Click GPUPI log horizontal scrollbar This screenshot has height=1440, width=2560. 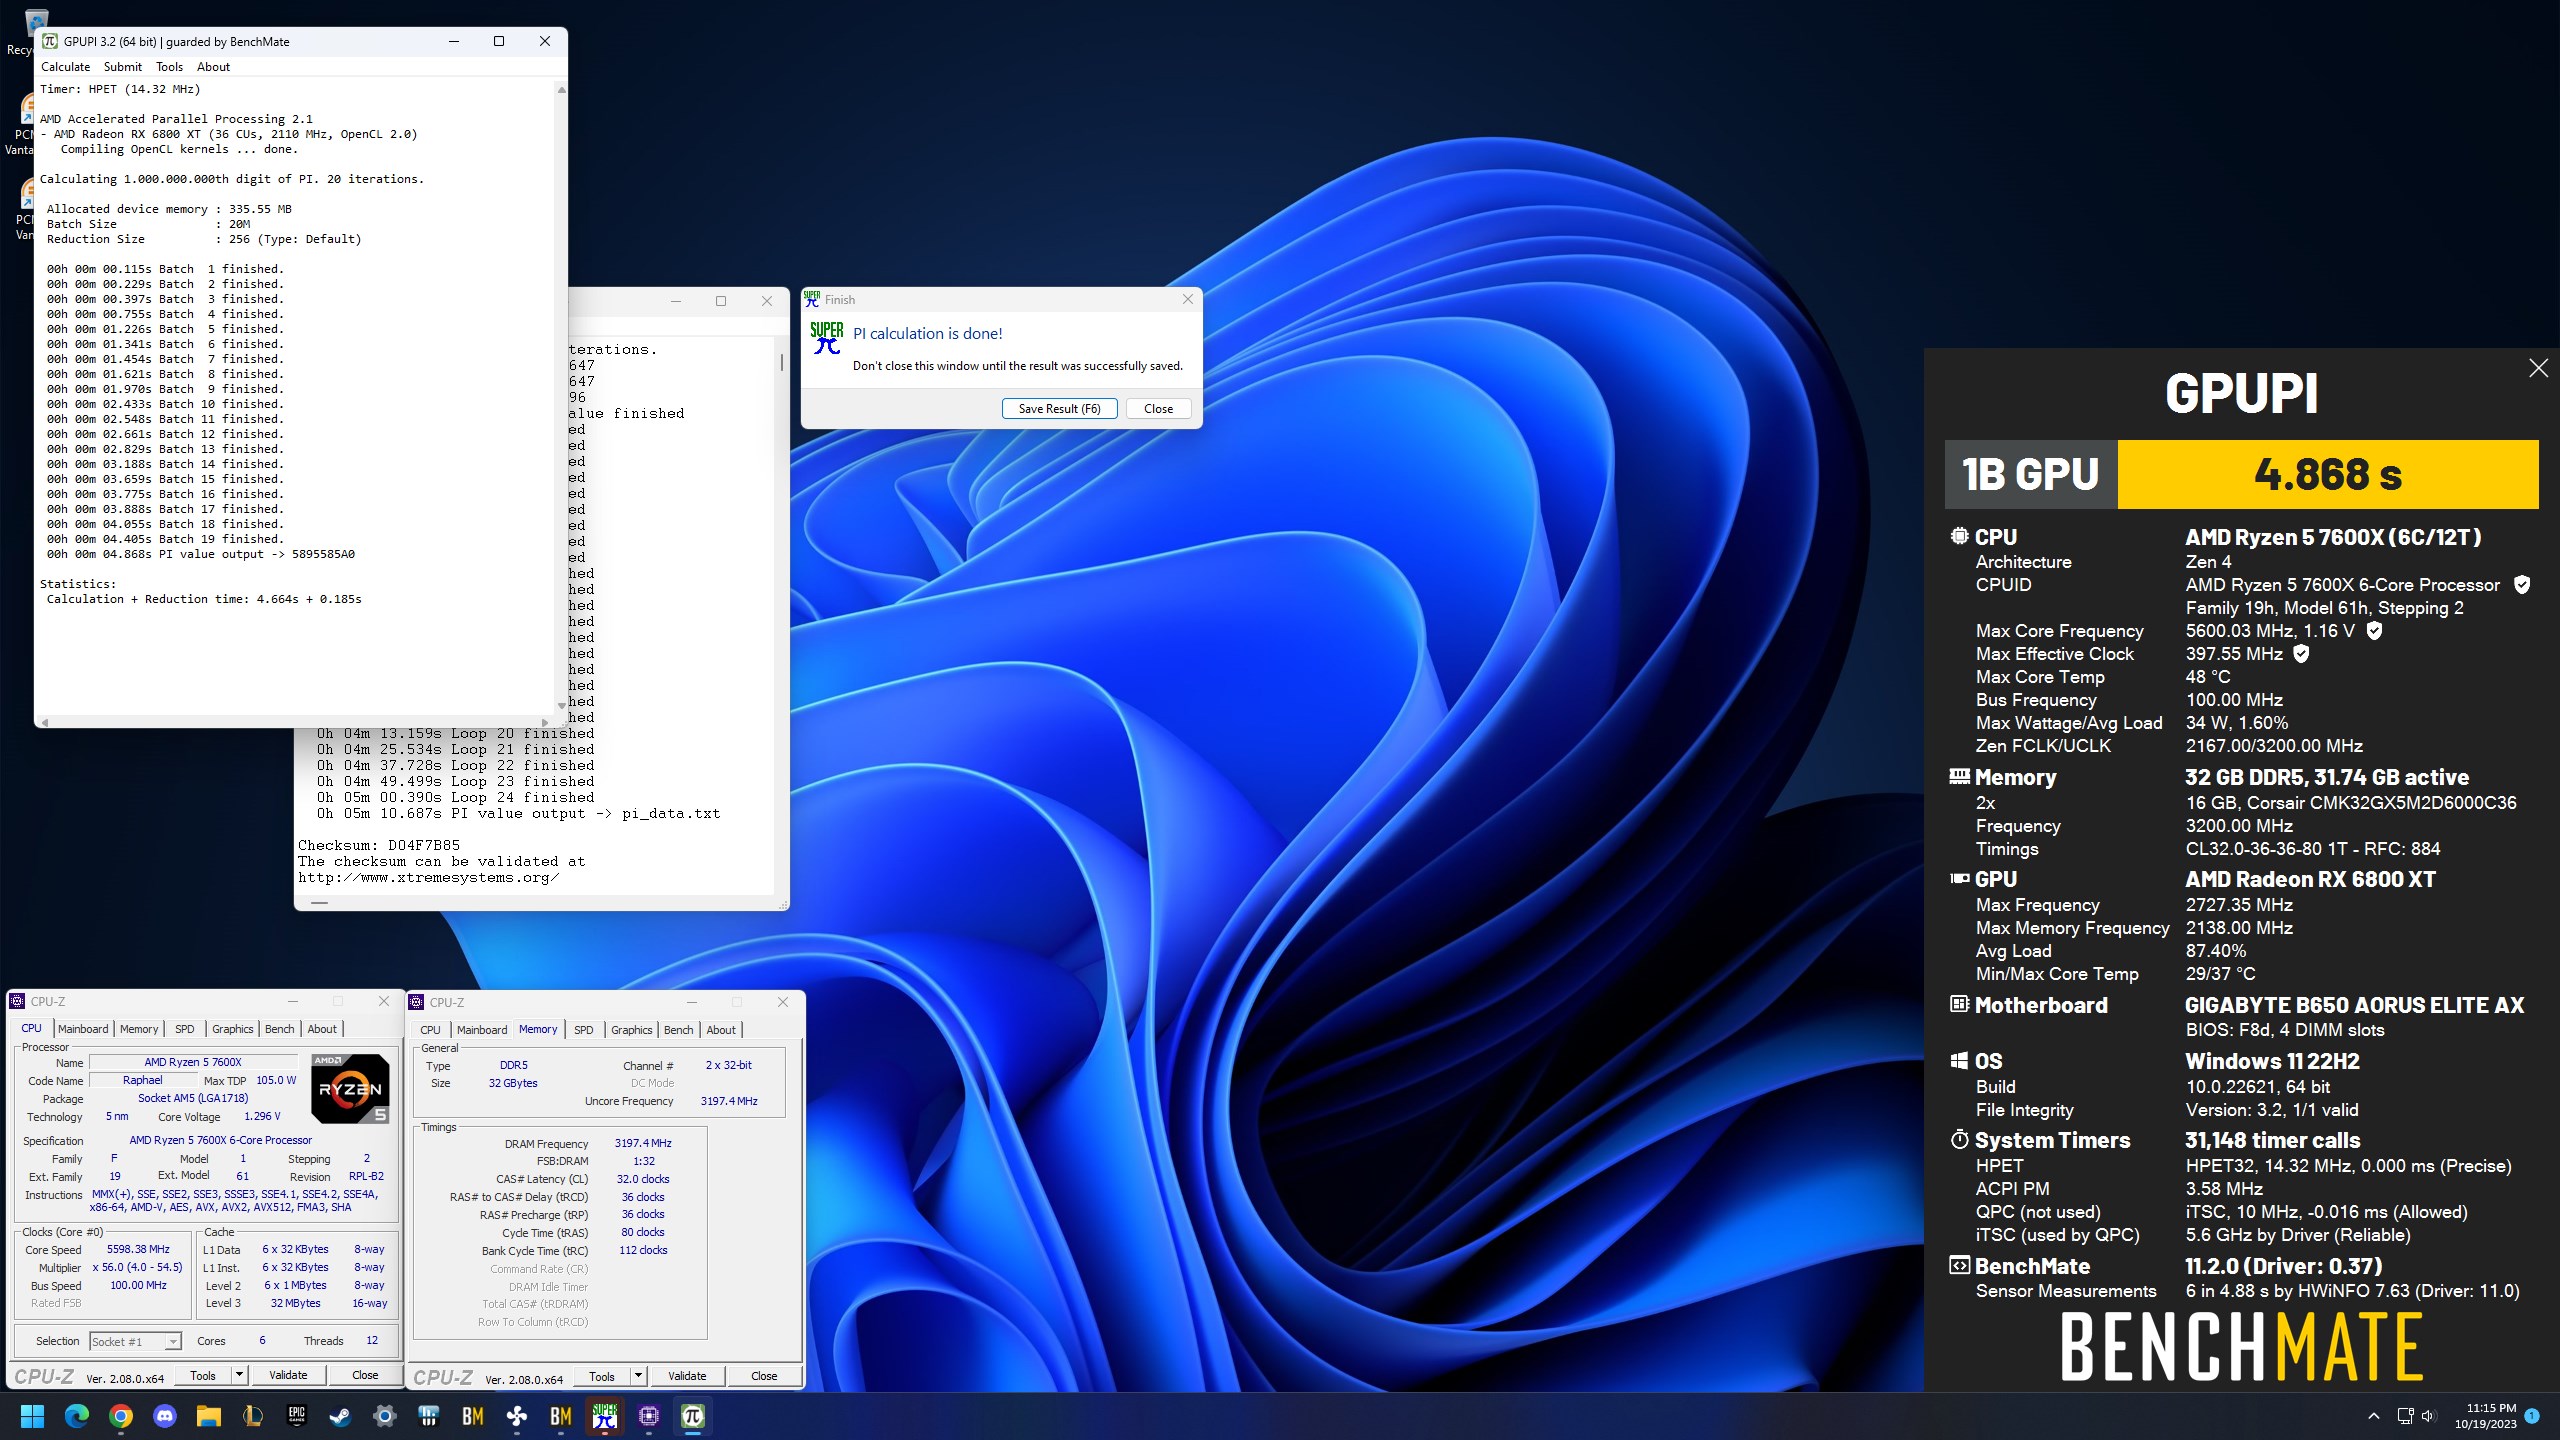[295, 721]
